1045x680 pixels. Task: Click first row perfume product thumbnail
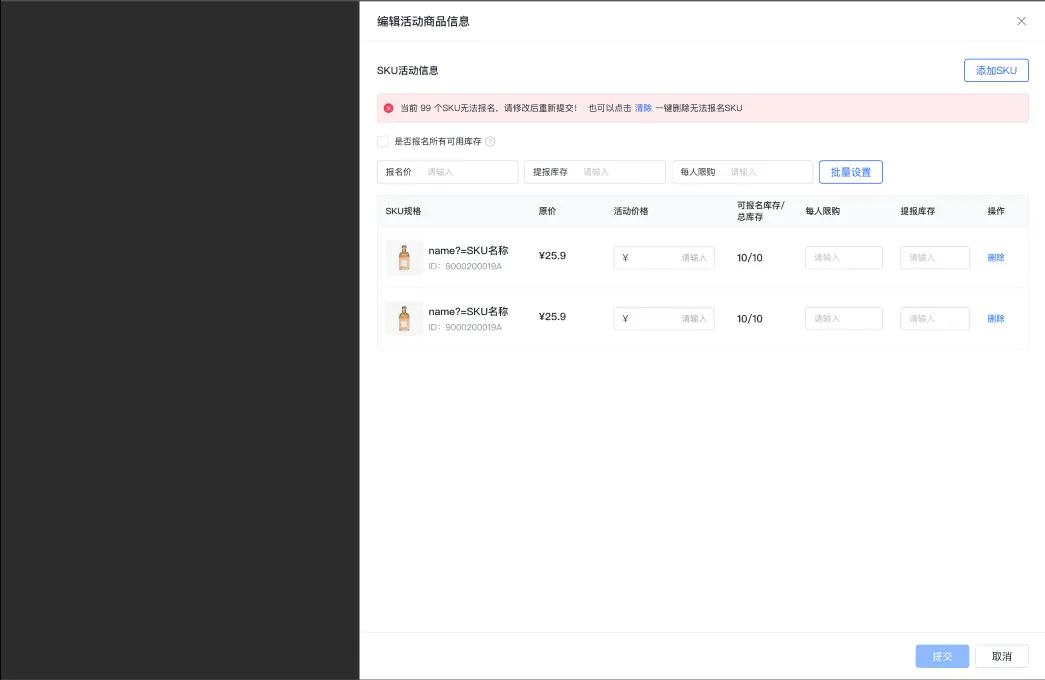[404, 257]
